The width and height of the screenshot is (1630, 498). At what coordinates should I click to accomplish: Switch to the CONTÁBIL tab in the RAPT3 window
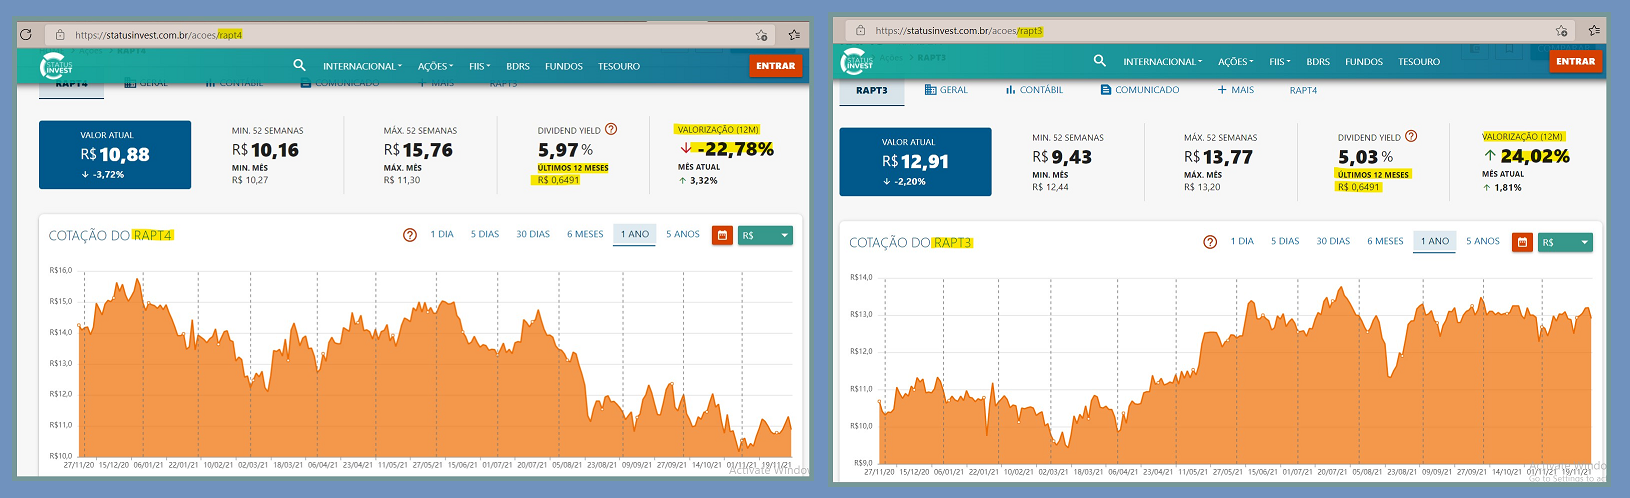click(x=1034, y=90)
